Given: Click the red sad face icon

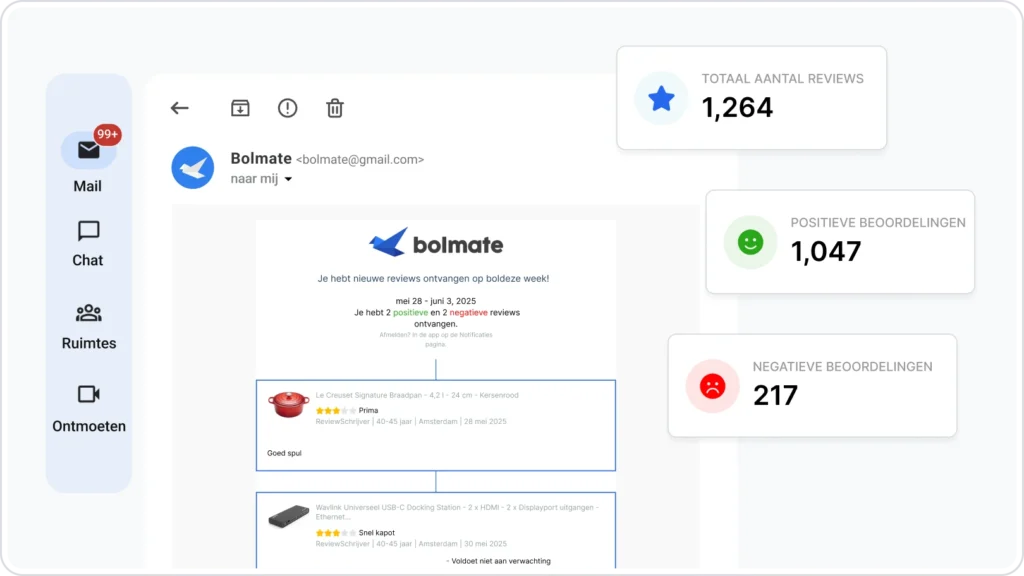Looking at the screenshot, I should [712, 386].
